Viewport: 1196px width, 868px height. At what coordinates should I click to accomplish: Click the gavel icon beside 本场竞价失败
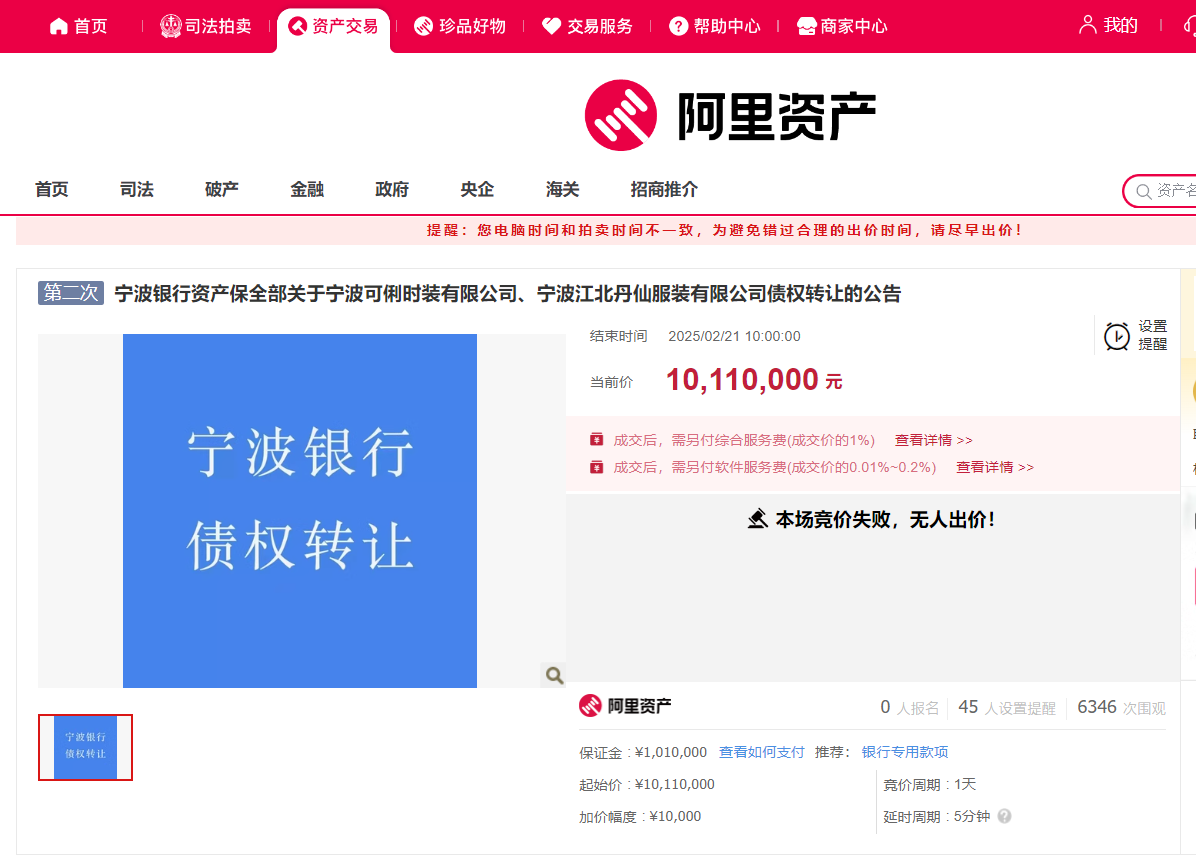(757, 519)
